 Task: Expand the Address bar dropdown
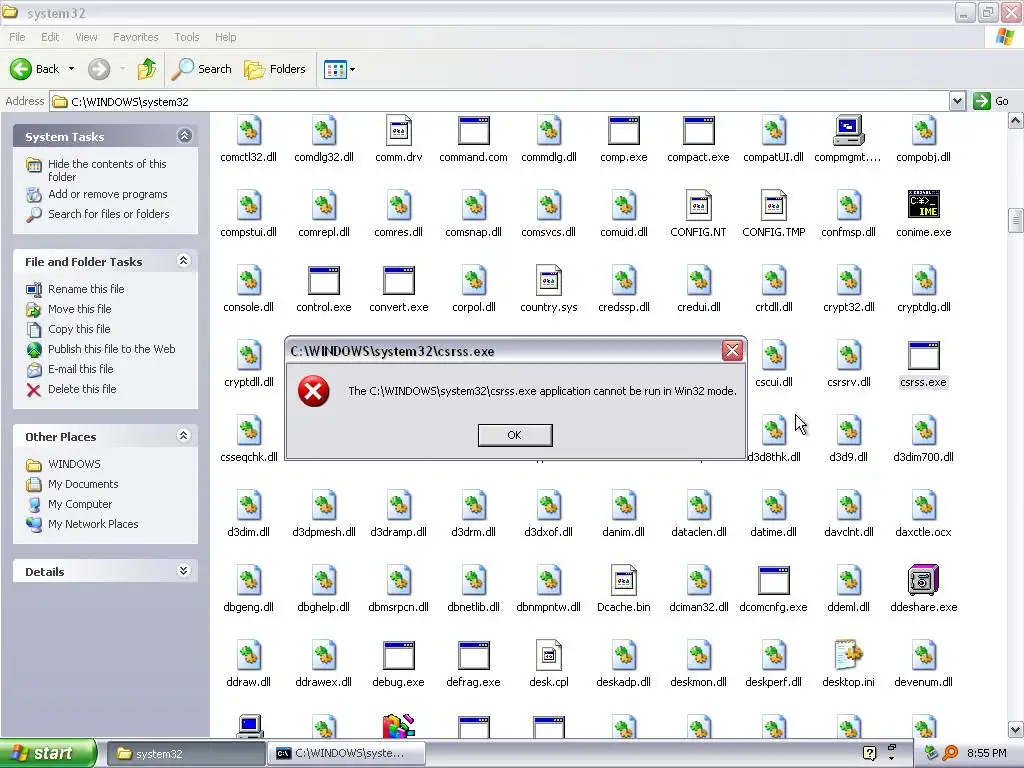957,101
